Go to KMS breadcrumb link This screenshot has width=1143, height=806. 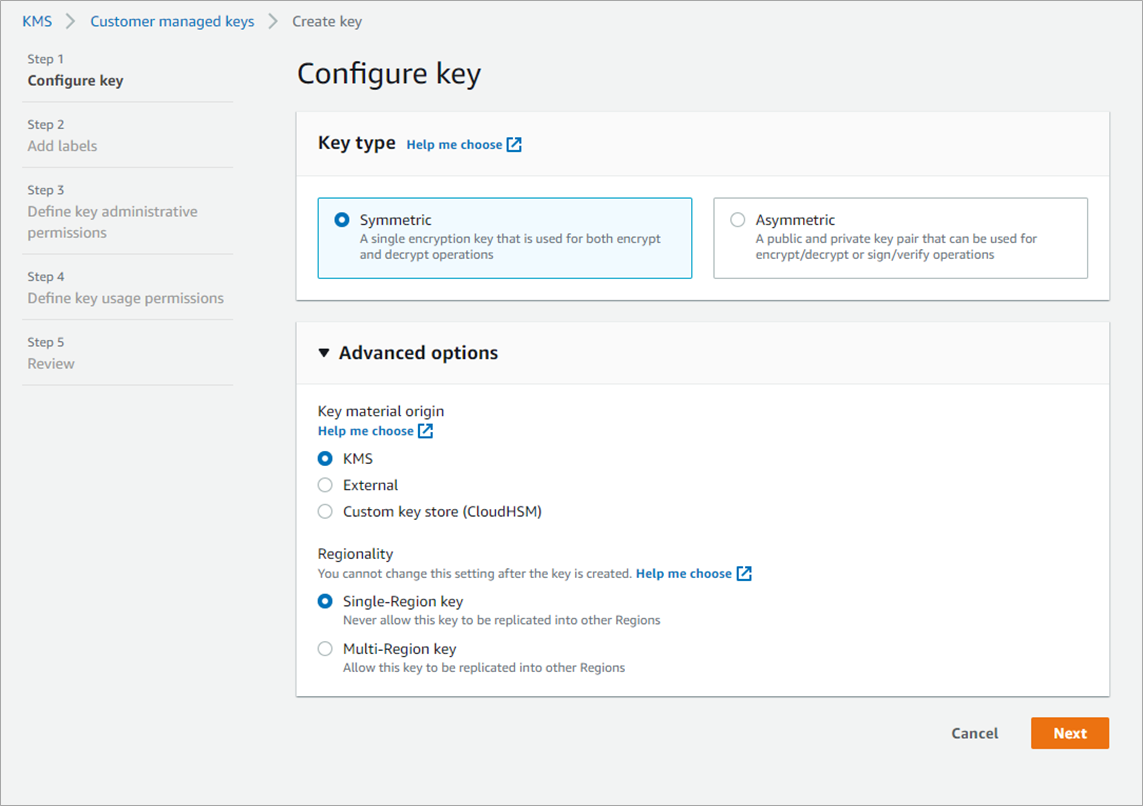tap(37, 21)
